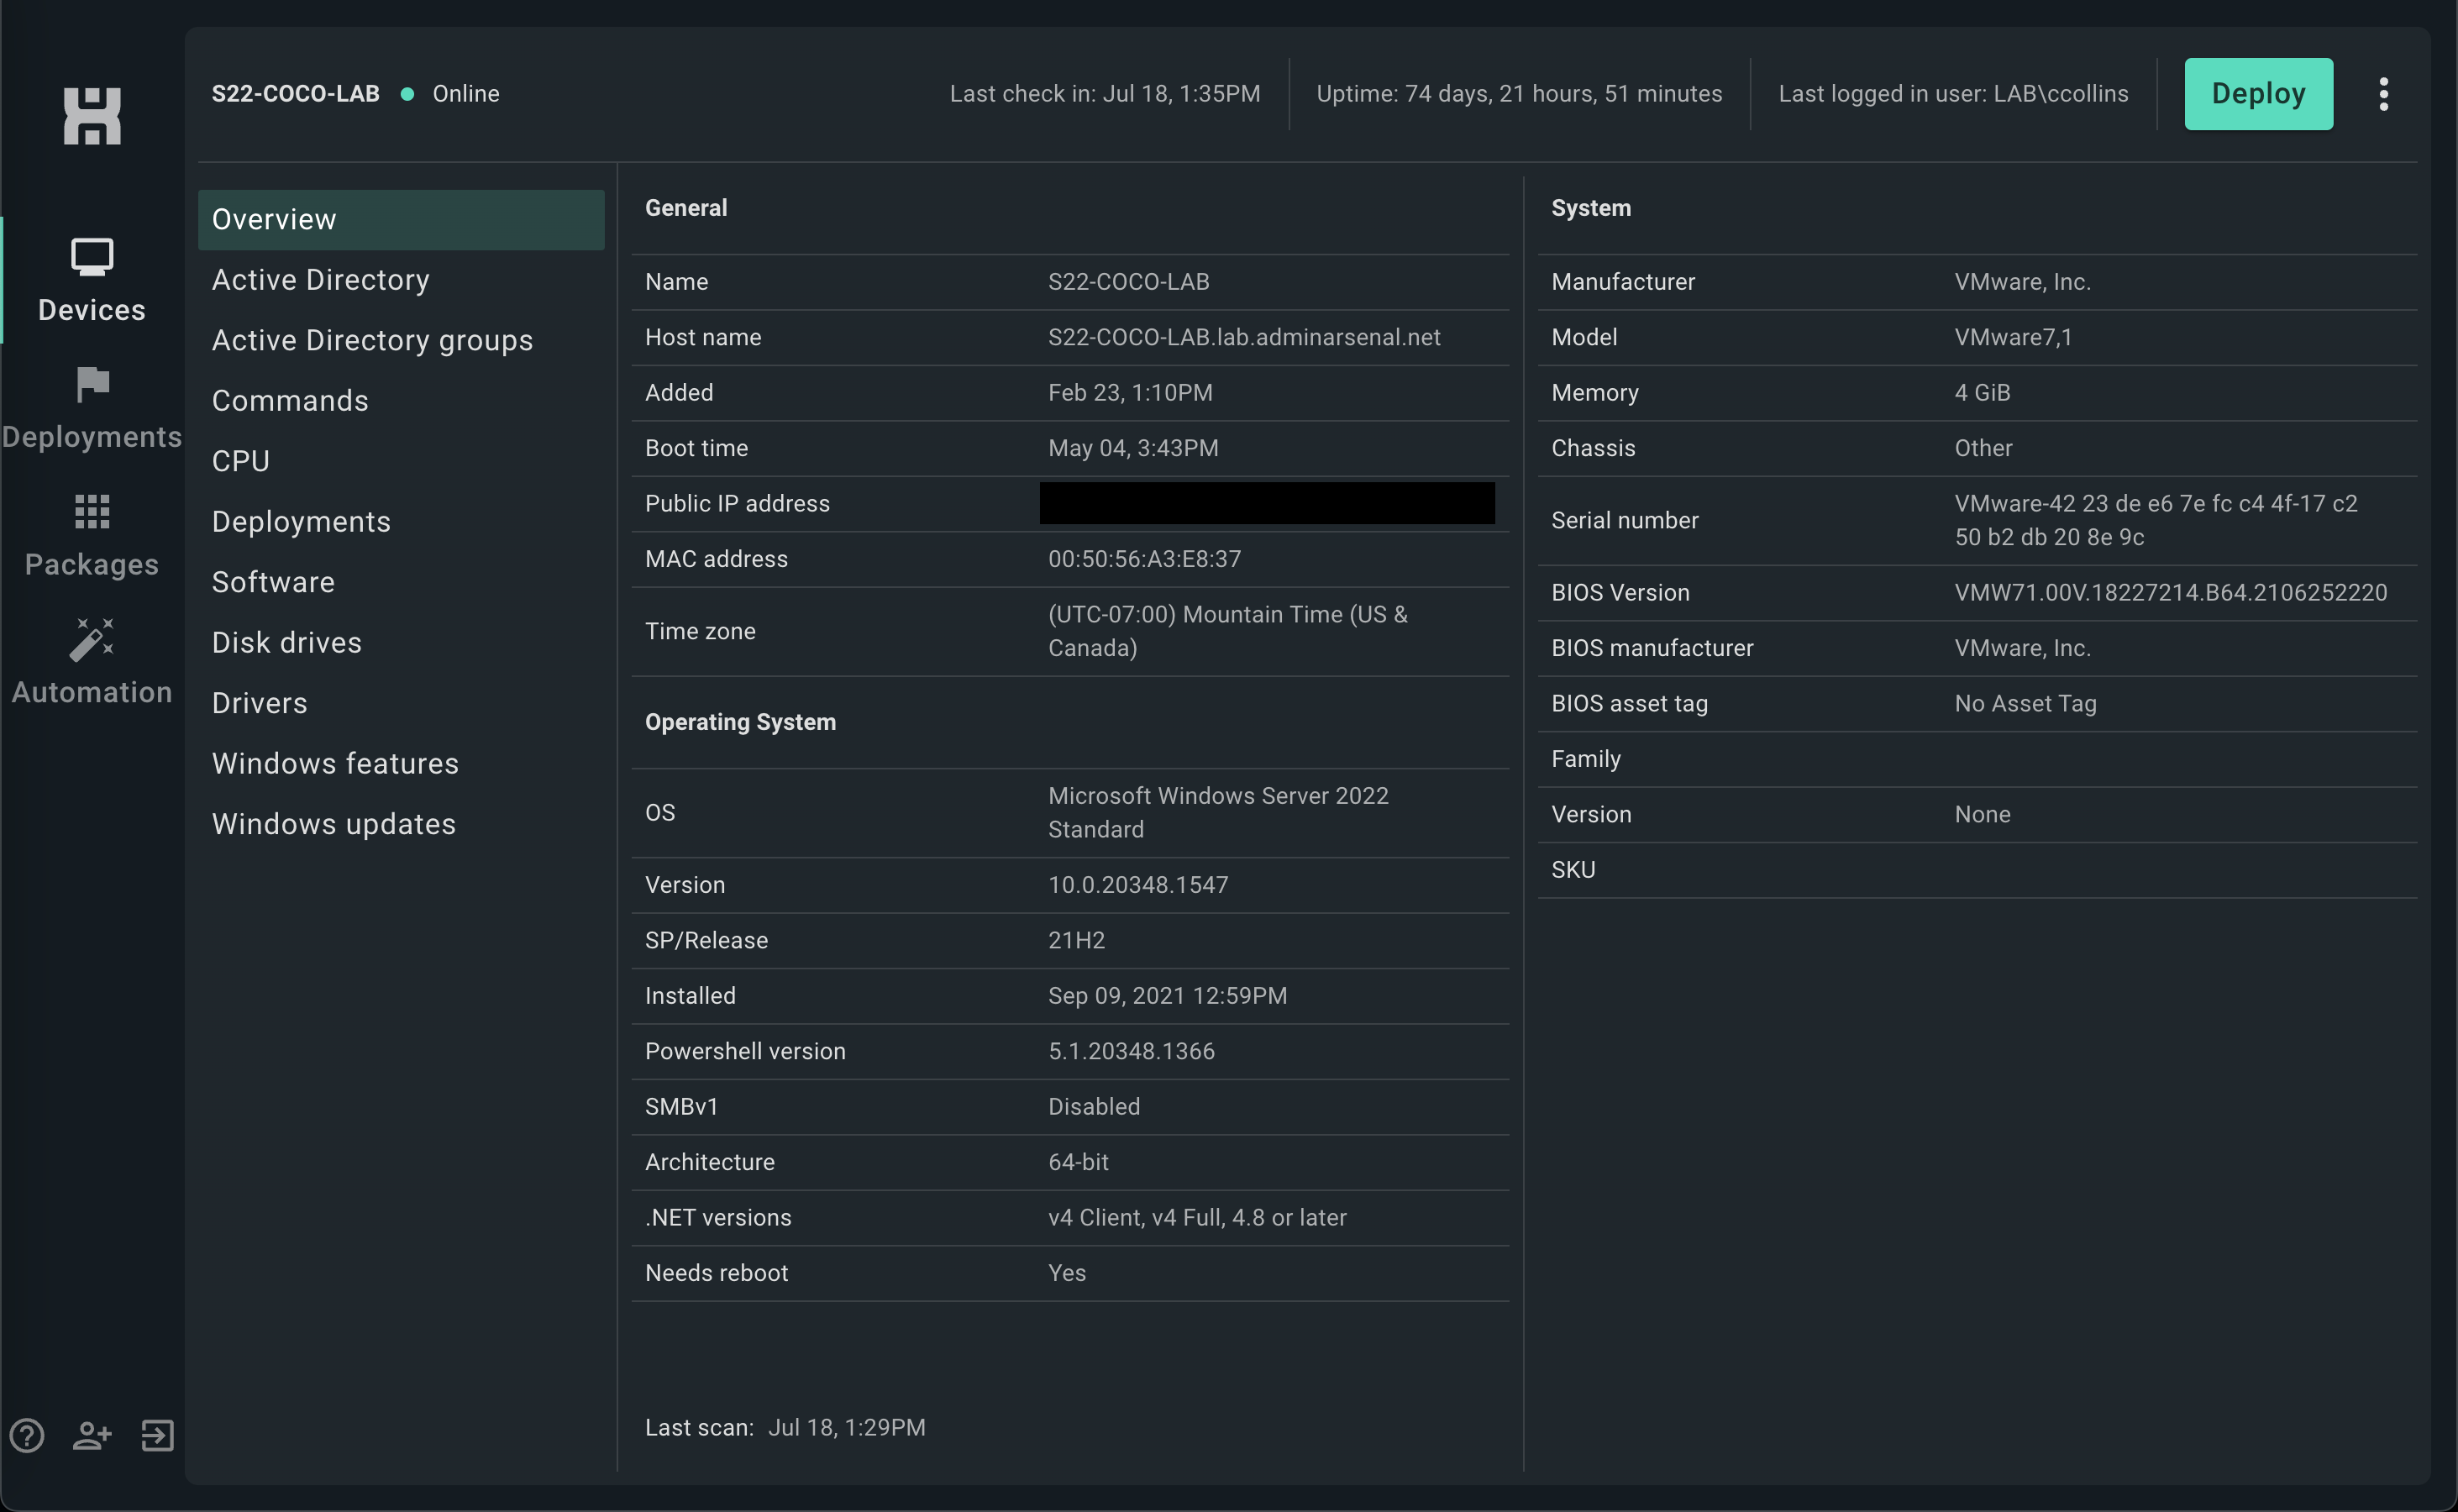Invite a user with the add-person icon
The image size is (2458, 1512).
pyautogui.click(x=91, y=1435)
